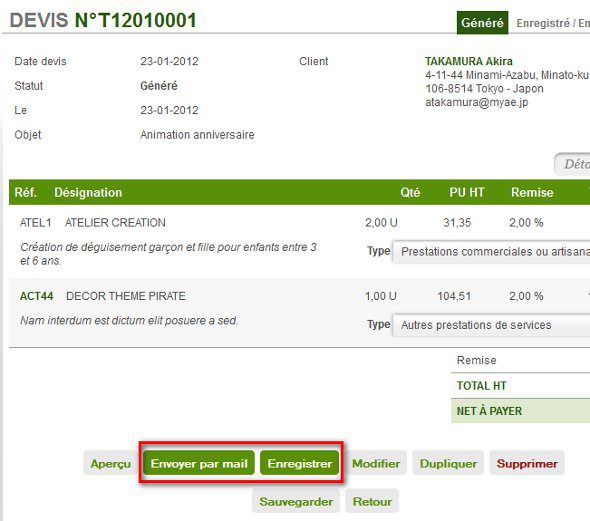
Task: Click the DECOR THEME PIRATE designation
Action: pyautogui.click(x=126, y=296)
